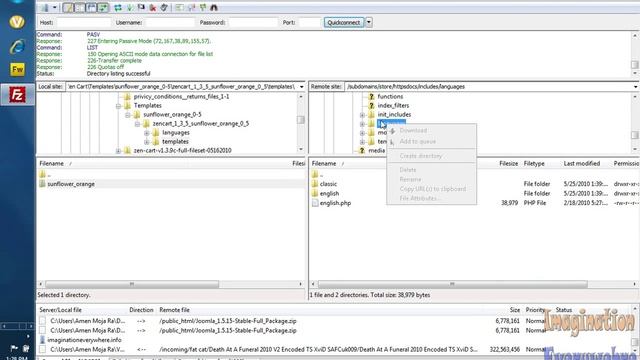Cancel the current operation icon
This screenshot has height=360, width=640.
pyautogui.click(x=141, y=7)
